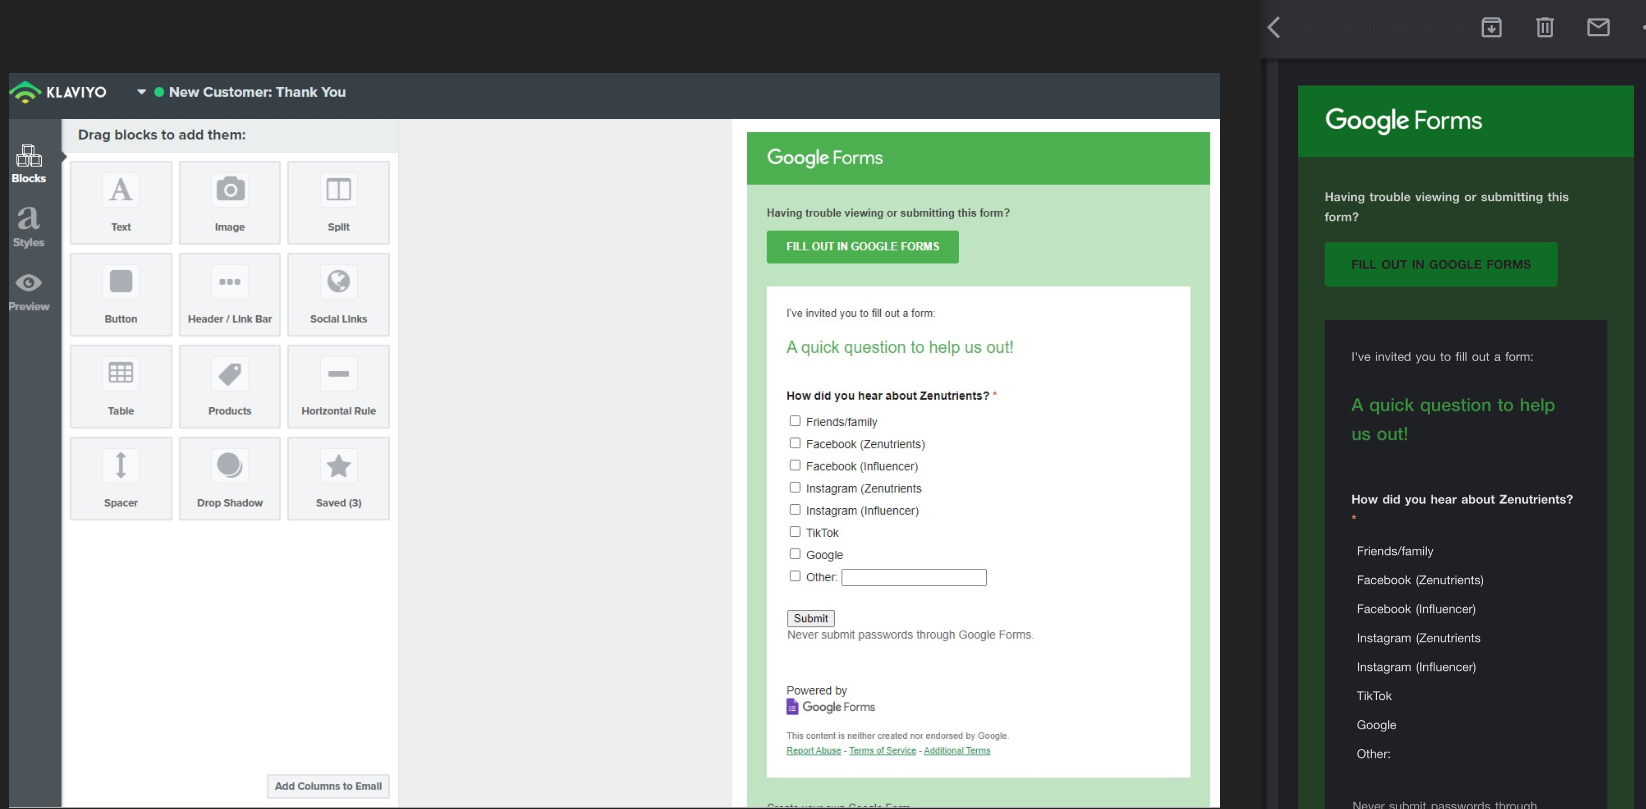Open the Blocks sidebar tab
The image size is (1646, 809).
click(29, 164)
